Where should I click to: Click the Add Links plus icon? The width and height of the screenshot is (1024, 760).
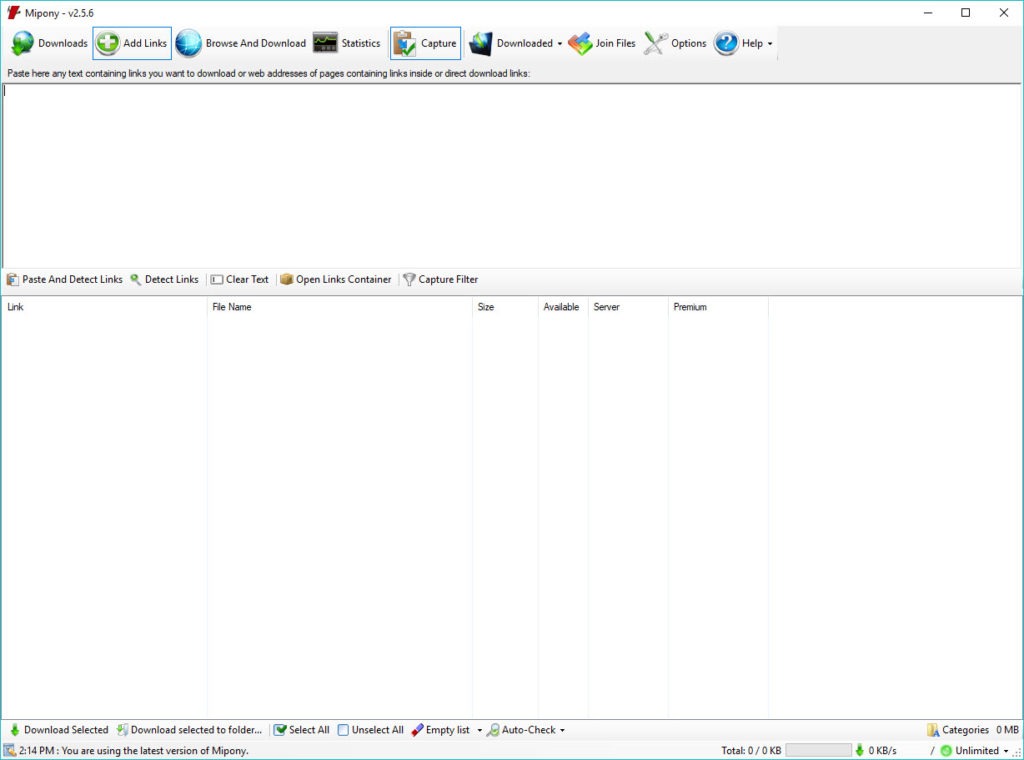(x=108, y=43)
